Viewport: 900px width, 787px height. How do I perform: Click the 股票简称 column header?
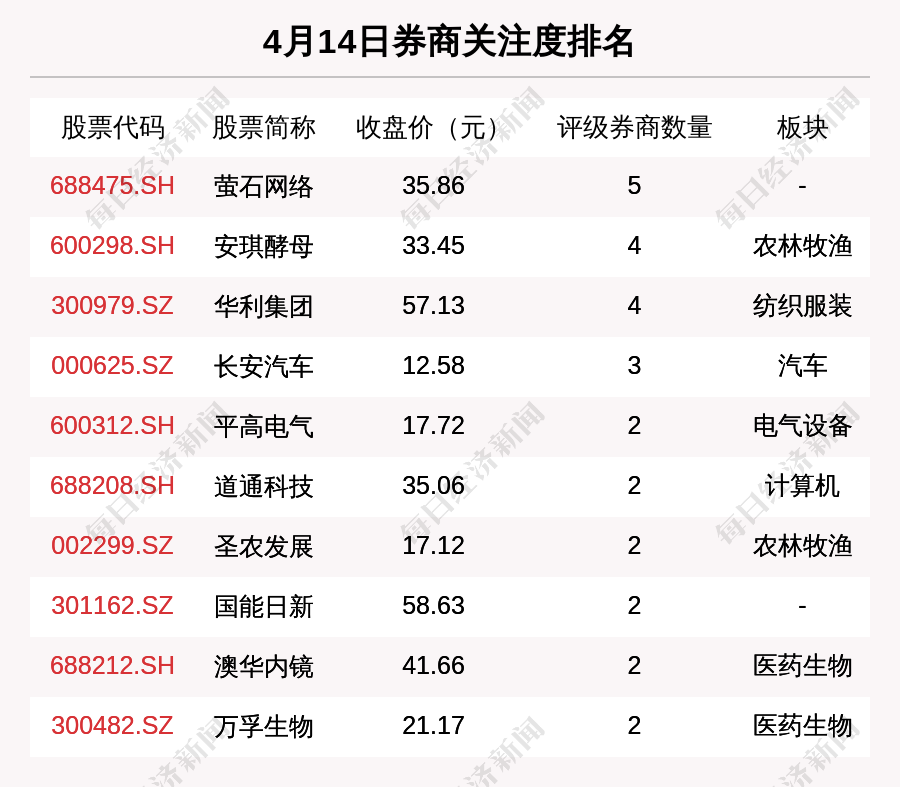click(263, 127)
